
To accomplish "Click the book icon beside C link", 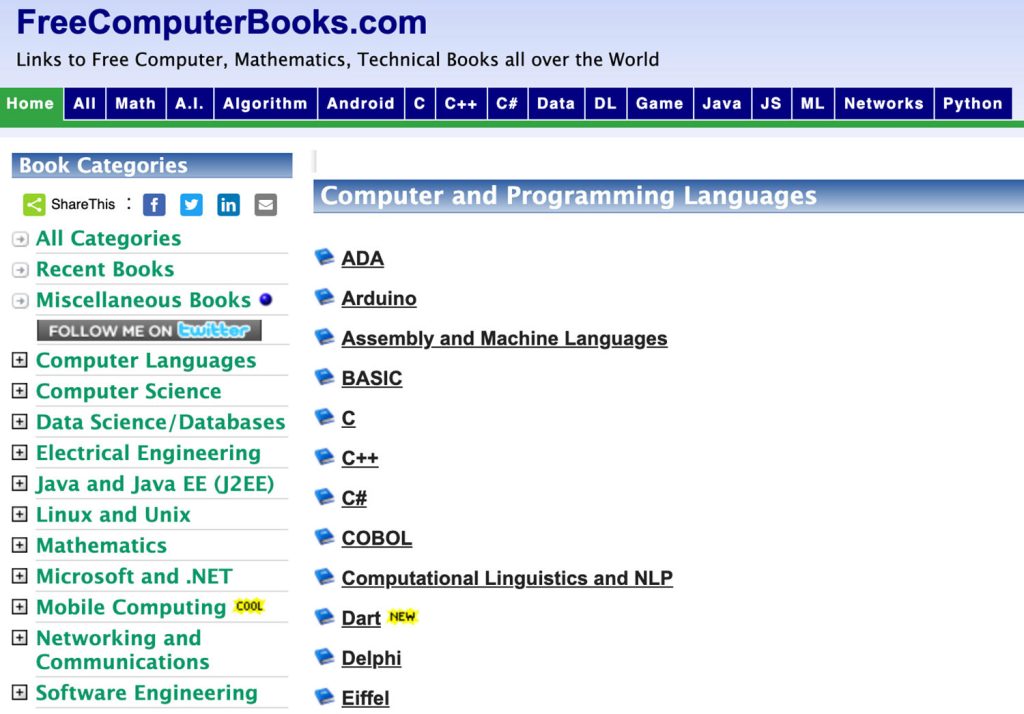I will (325, 417).
